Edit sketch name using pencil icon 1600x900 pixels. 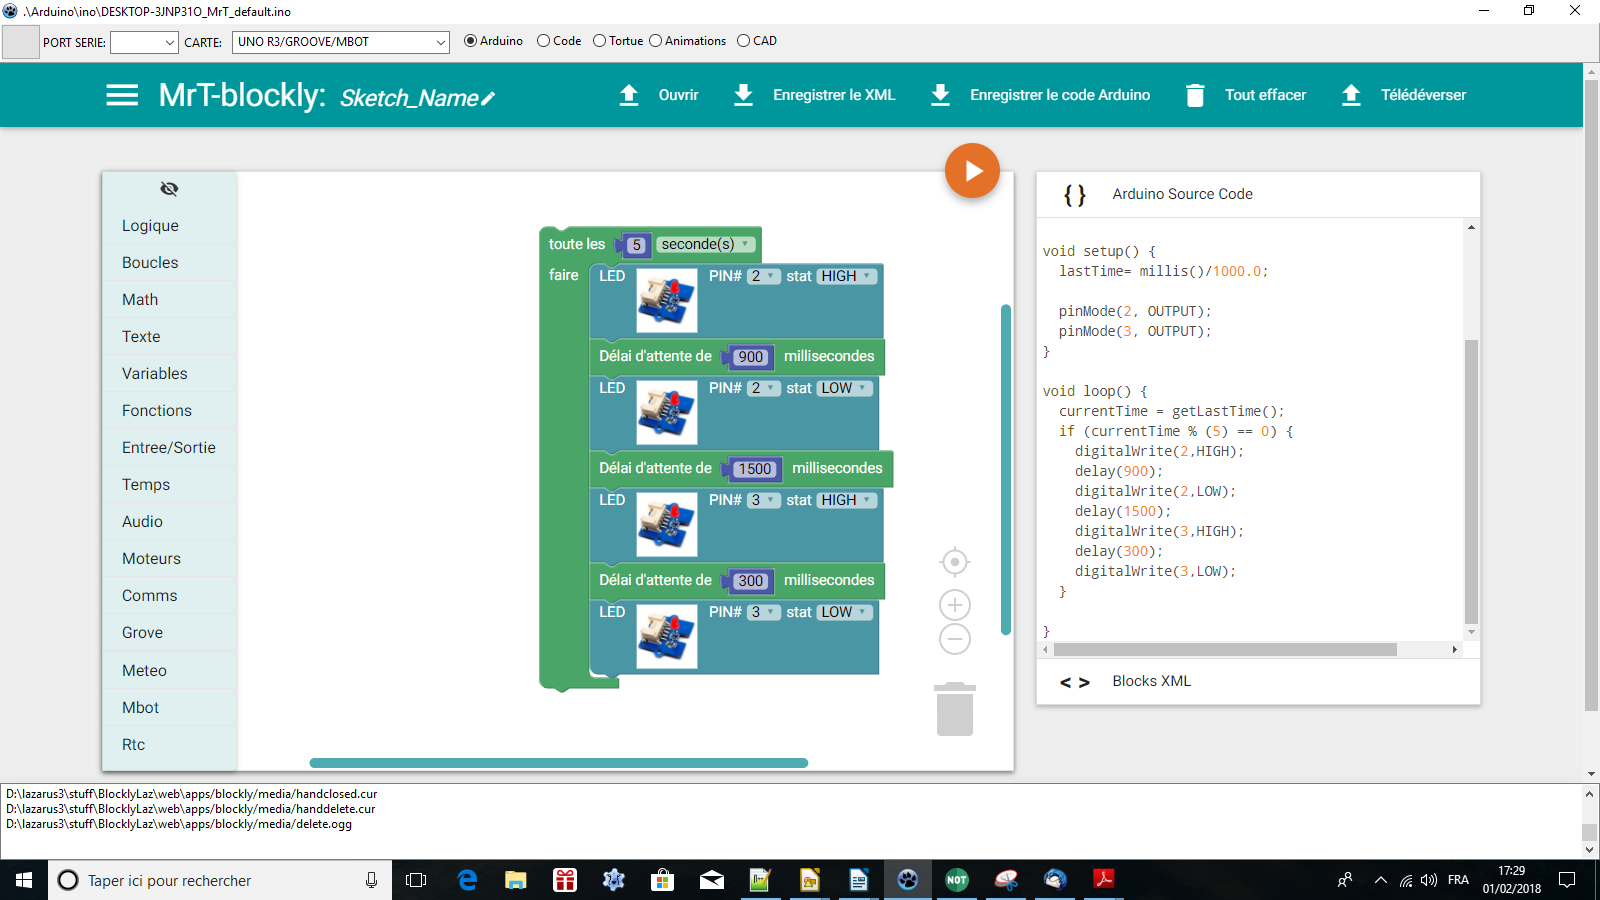tap(488, 98)
